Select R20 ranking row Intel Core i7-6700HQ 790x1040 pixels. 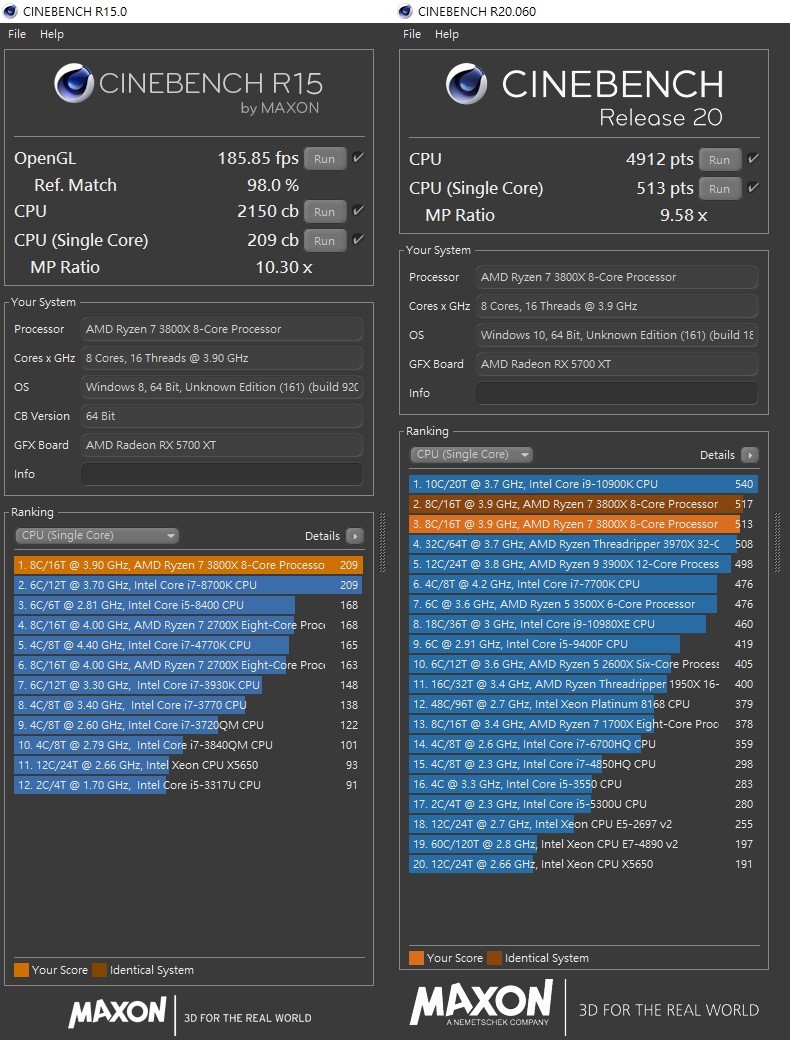tap(584, 744)
